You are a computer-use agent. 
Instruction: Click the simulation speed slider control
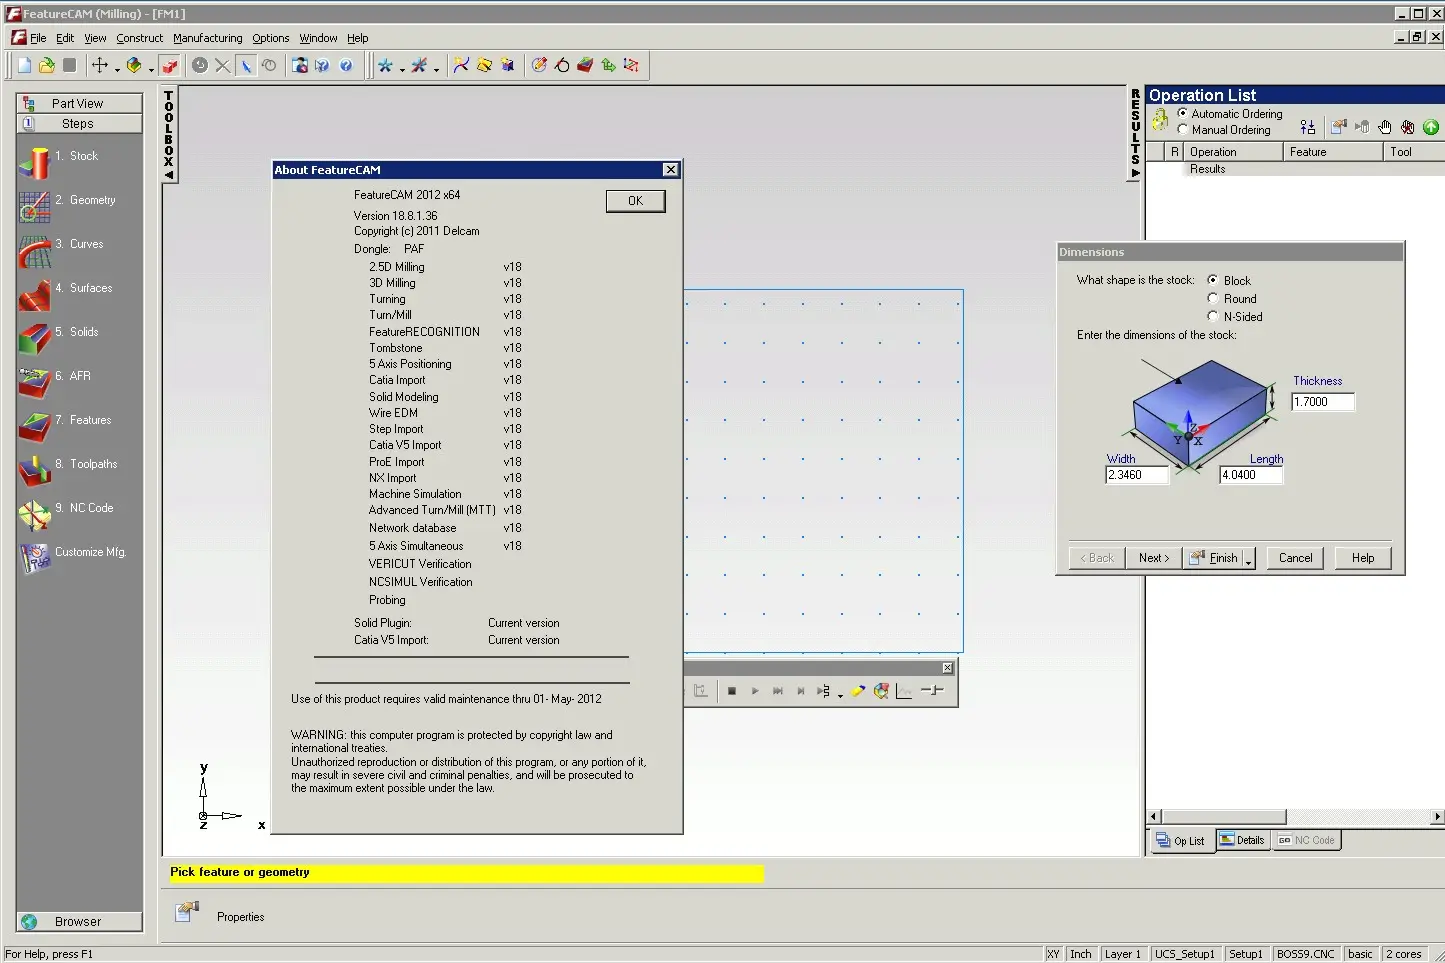932,691
